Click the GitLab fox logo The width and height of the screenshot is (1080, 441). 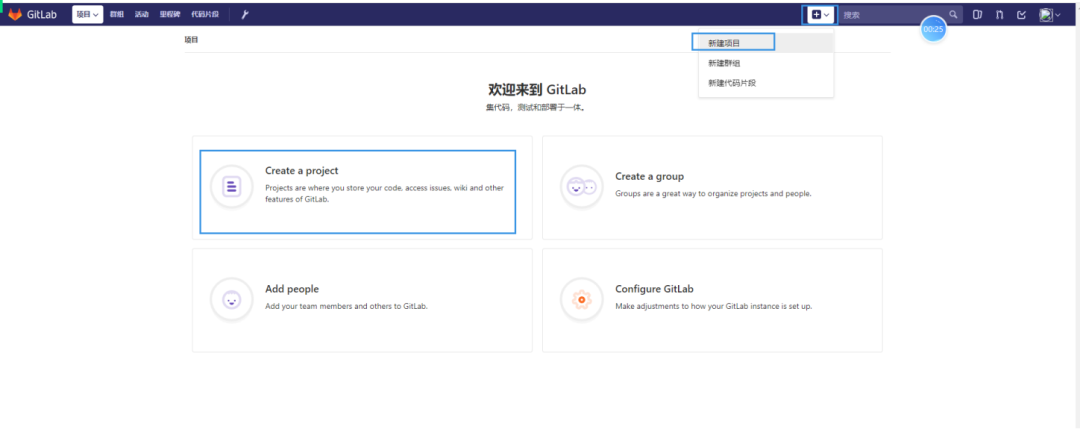click(15, 14)
